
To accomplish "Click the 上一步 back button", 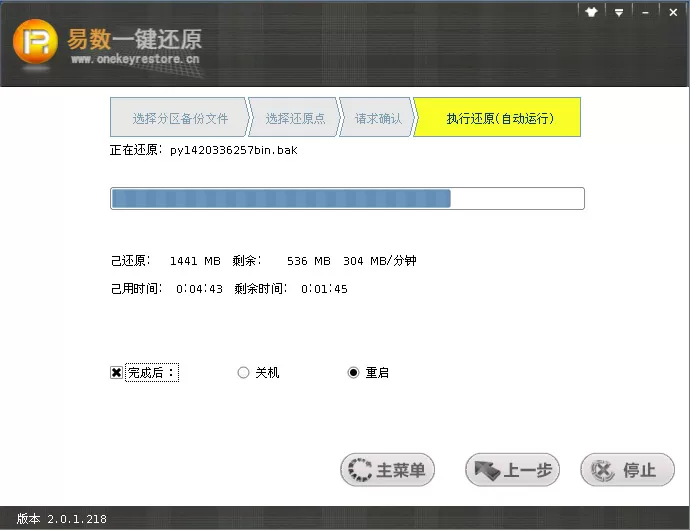I will coord(512,470).
